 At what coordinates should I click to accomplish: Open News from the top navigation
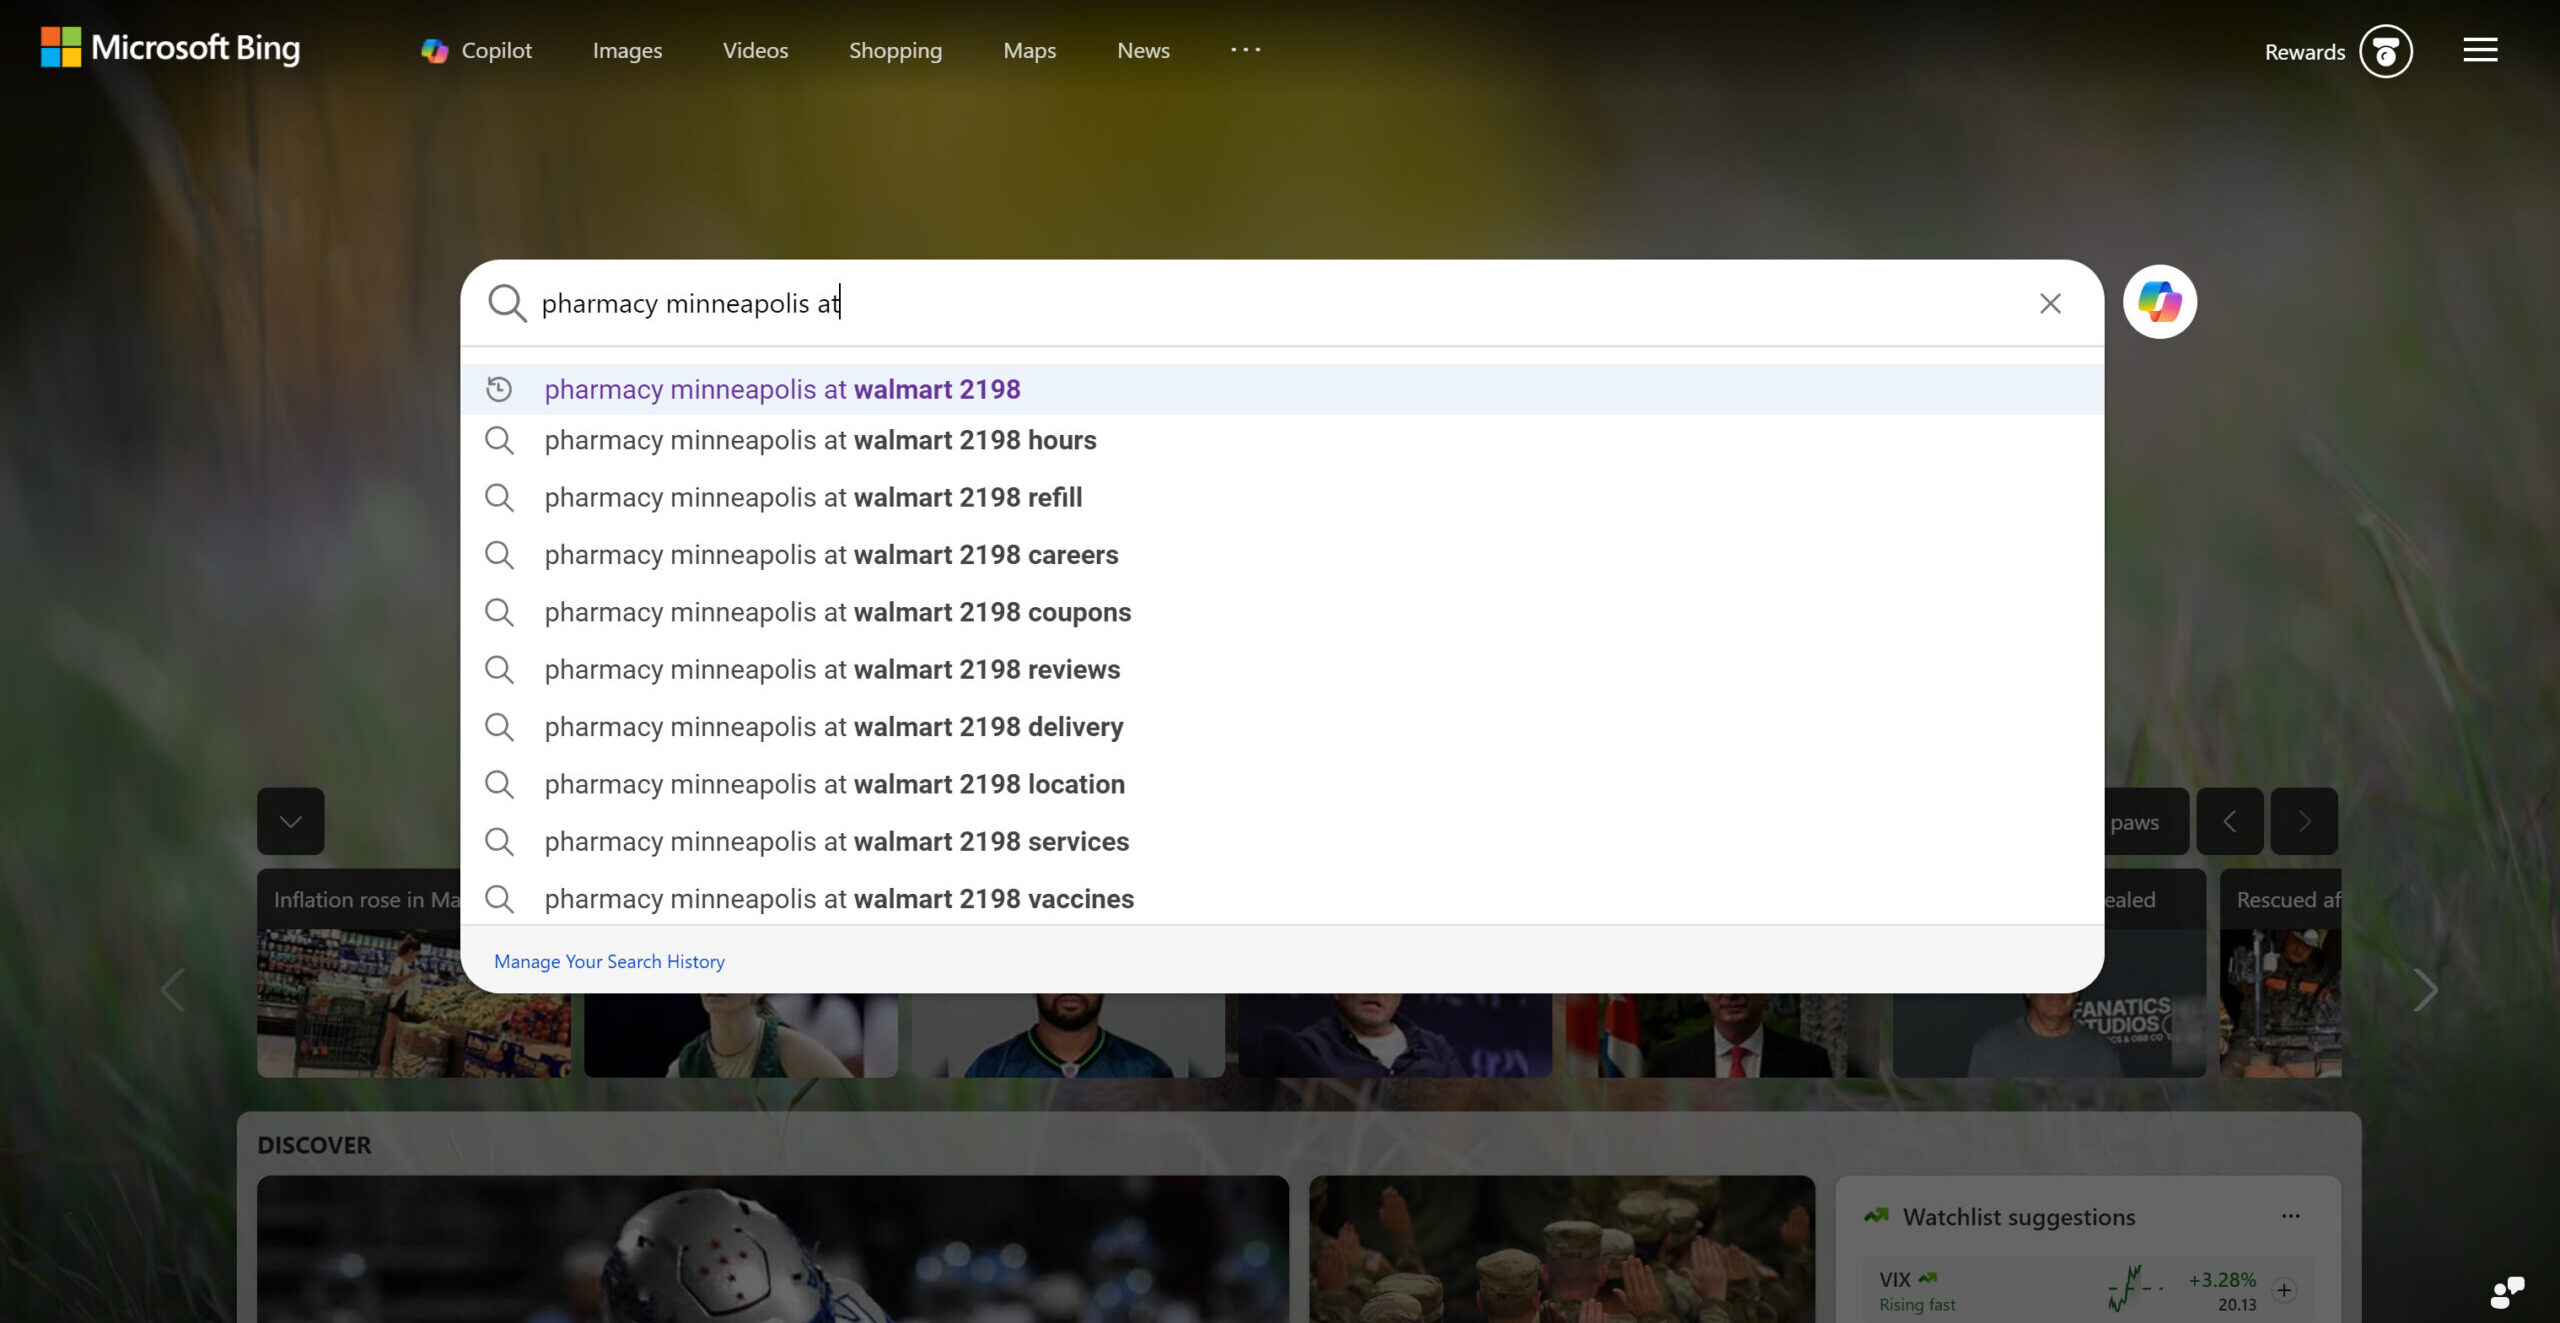click(x=1142, y=50)
